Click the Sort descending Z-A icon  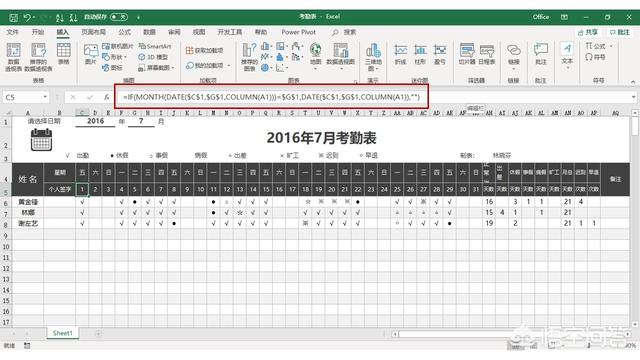(x=73, y=17)
